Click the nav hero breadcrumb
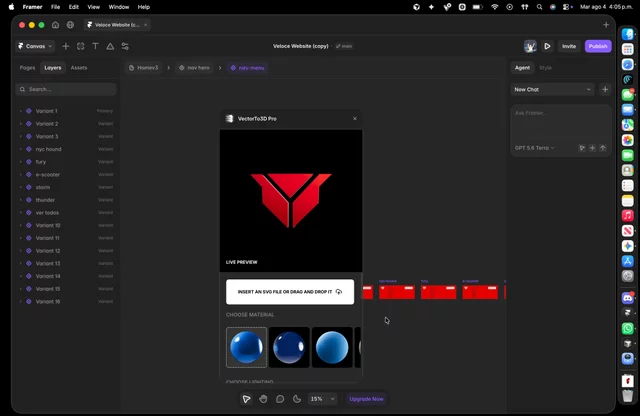 point(195,68)
